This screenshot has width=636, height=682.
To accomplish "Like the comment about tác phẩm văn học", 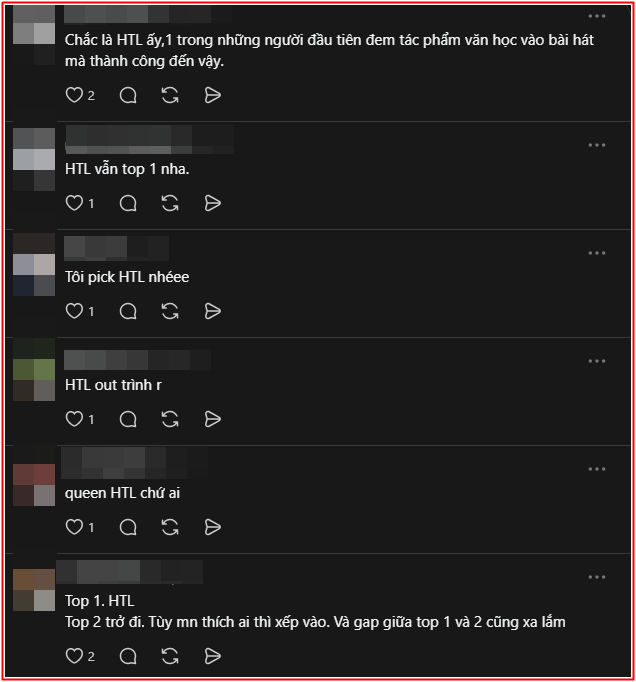I will coord(74,95).
